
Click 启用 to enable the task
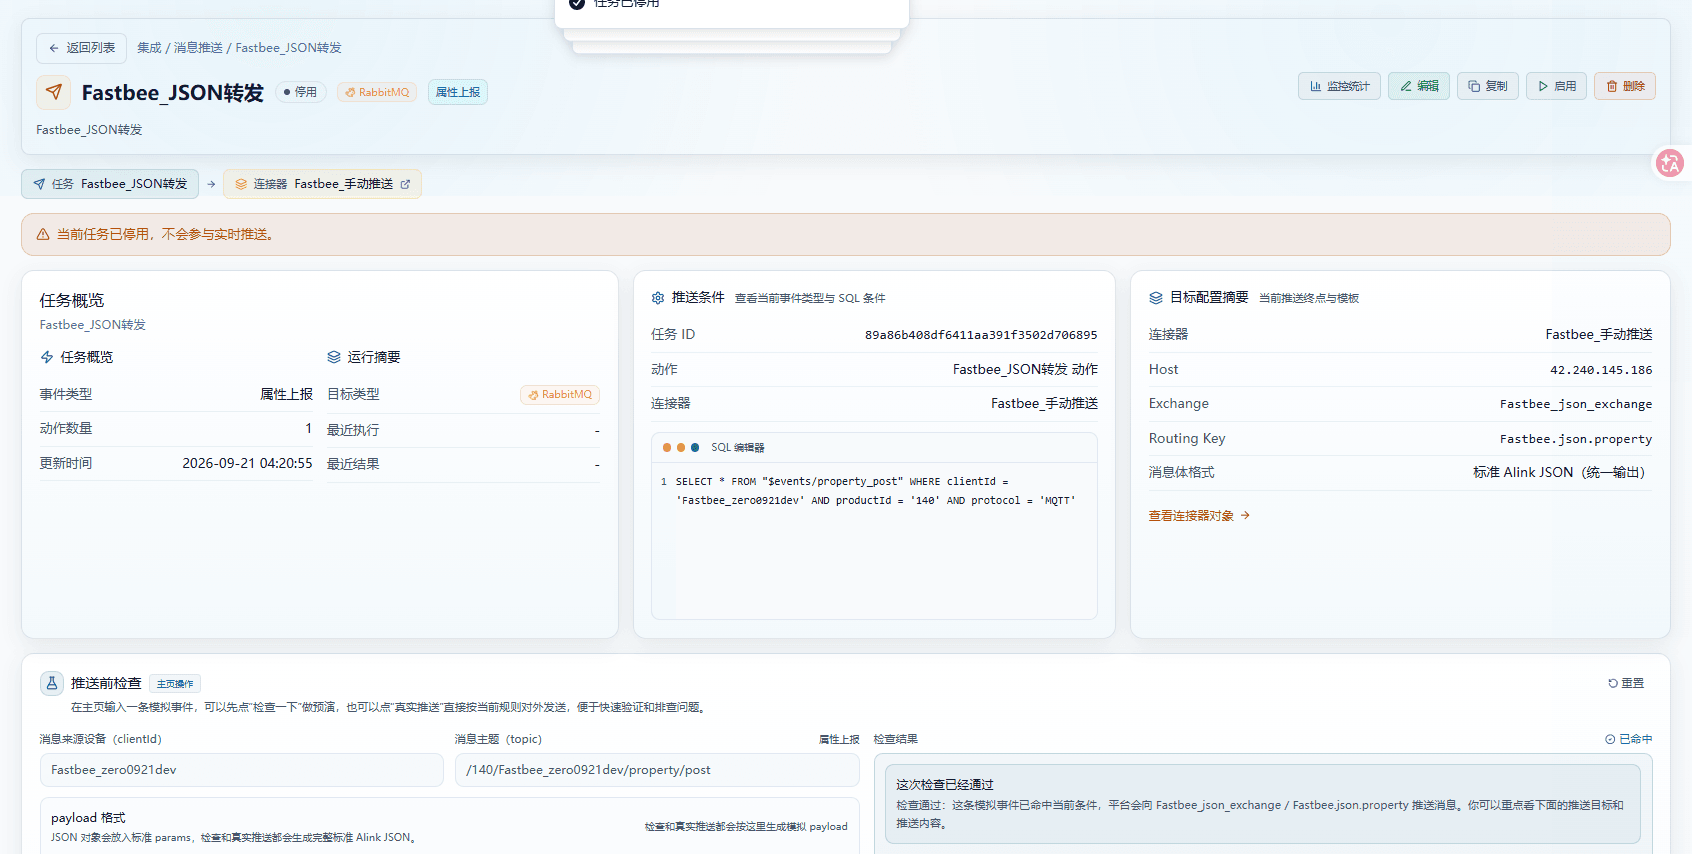[1556, 86]
